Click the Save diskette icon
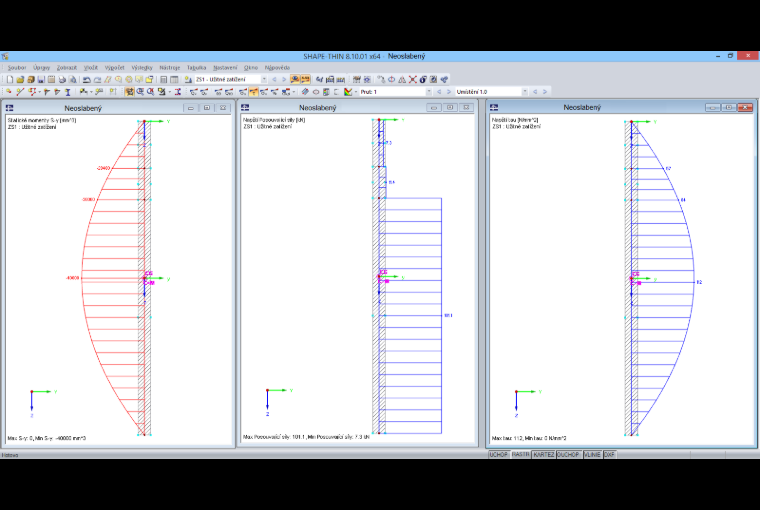 coord(41,79)
